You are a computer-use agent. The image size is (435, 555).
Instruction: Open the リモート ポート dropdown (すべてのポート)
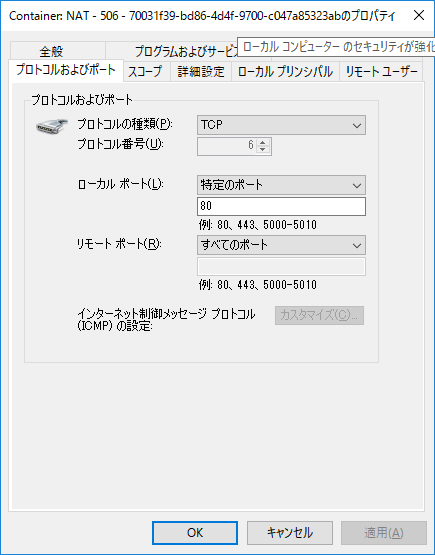281,245
